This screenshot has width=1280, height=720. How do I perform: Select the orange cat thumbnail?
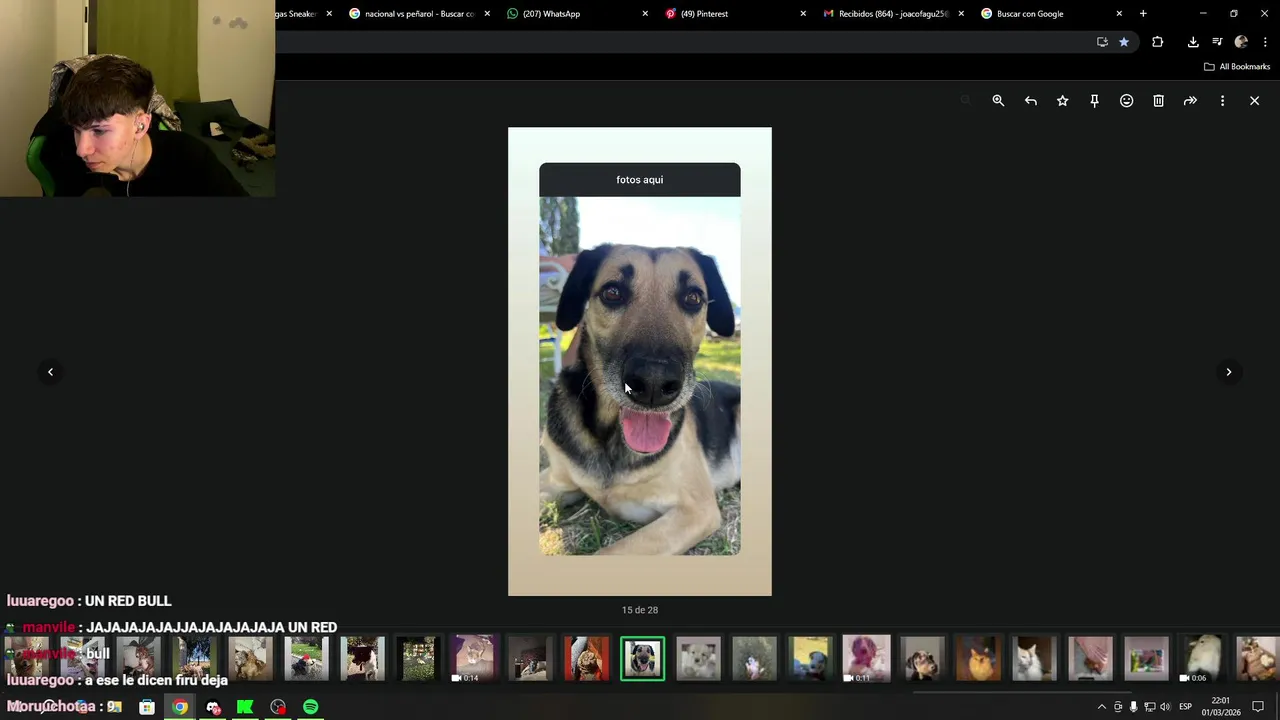click(978, 659)
